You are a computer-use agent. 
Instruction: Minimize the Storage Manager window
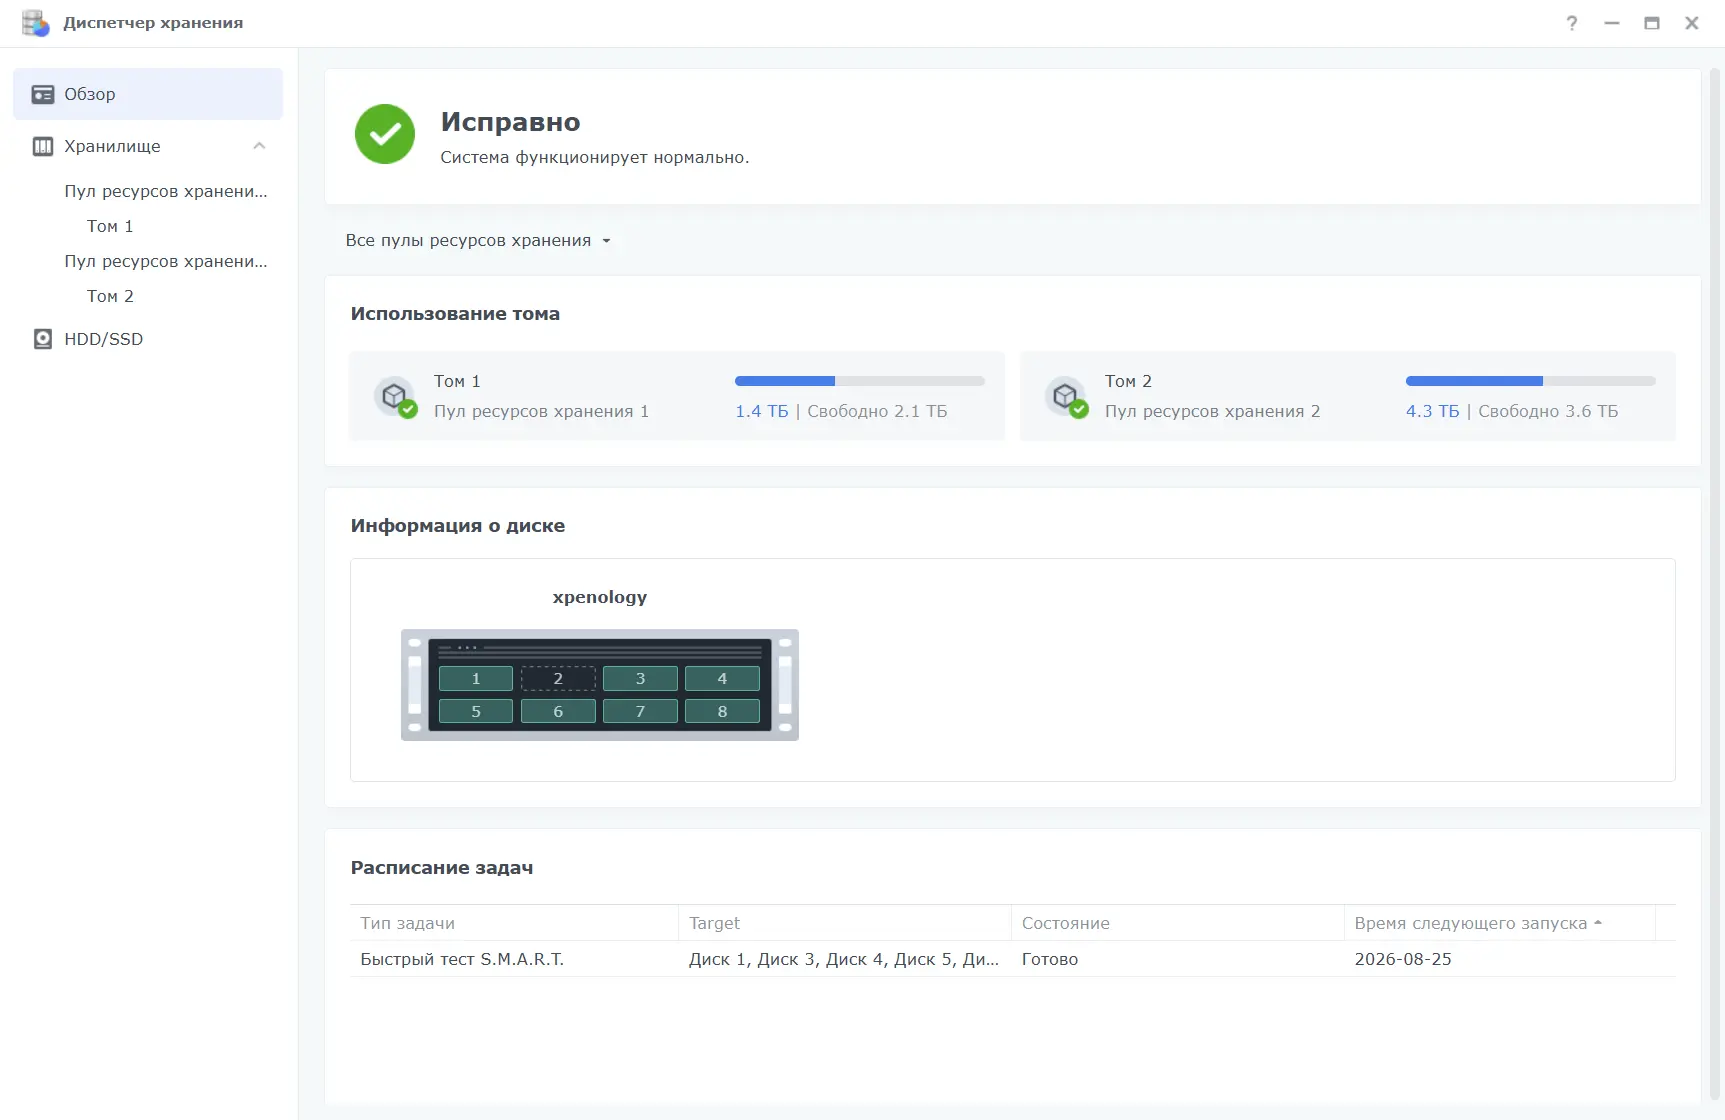click(x=1612, y=23)
